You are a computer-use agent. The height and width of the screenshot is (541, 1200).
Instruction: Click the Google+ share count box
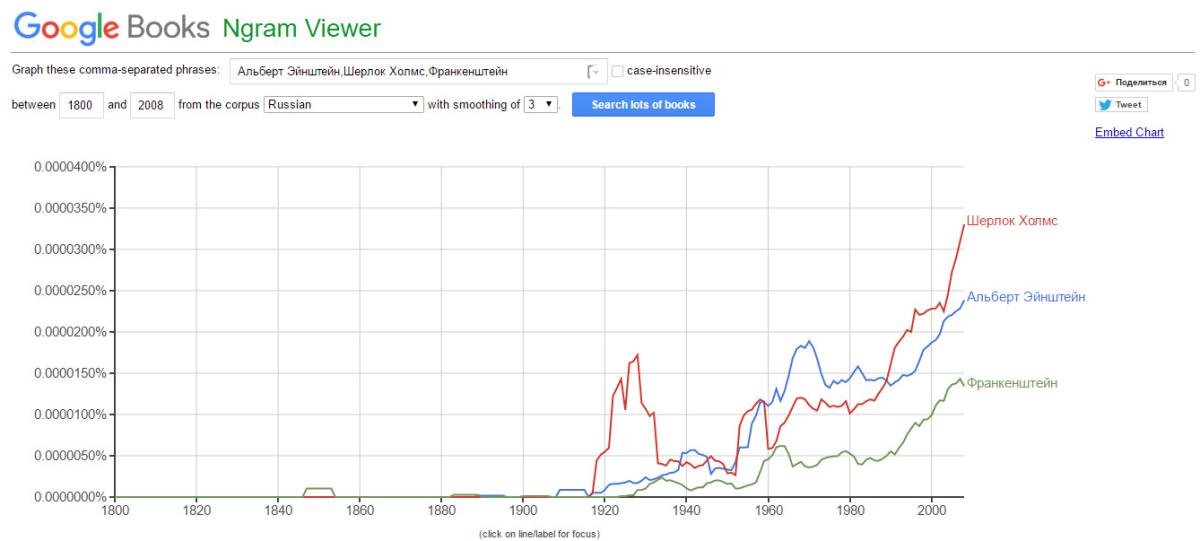1186,82
